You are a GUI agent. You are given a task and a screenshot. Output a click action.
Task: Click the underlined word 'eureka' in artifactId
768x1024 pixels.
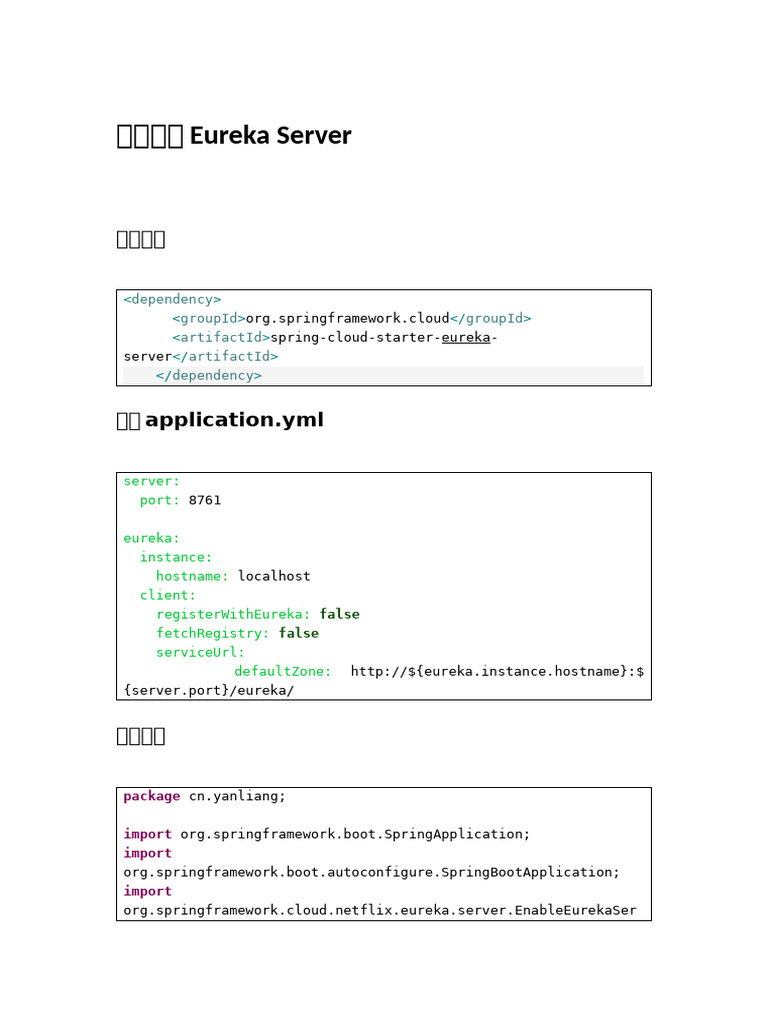point(466,337)
